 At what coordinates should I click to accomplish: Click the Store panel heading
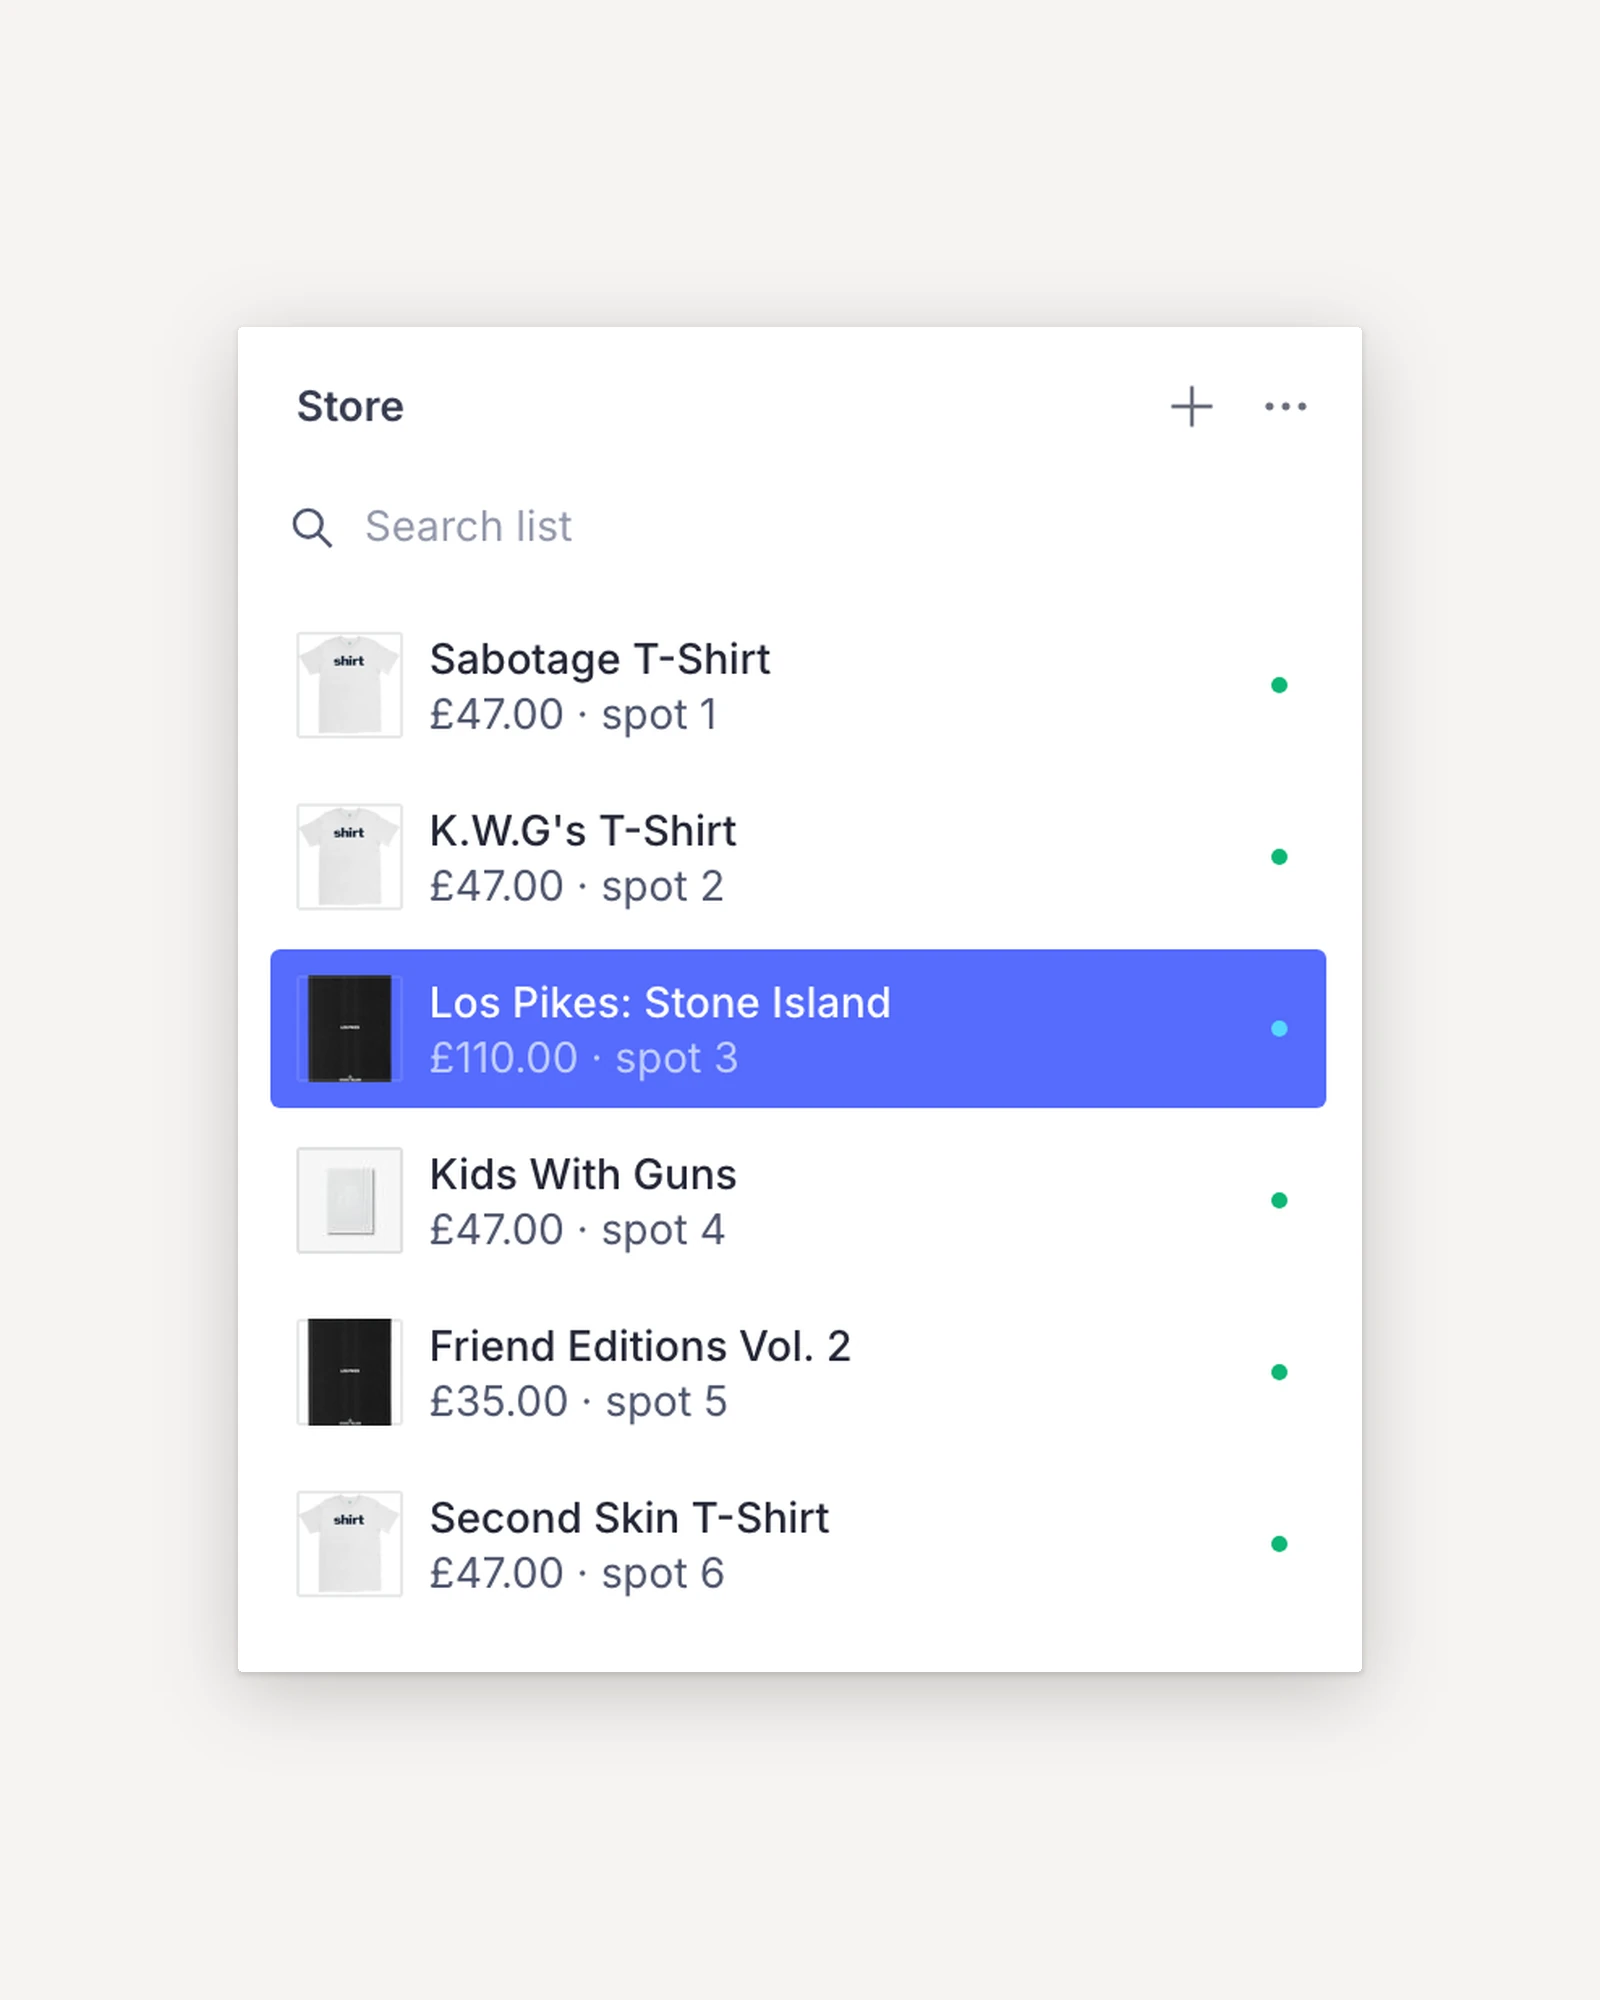(x=350, y=407)
